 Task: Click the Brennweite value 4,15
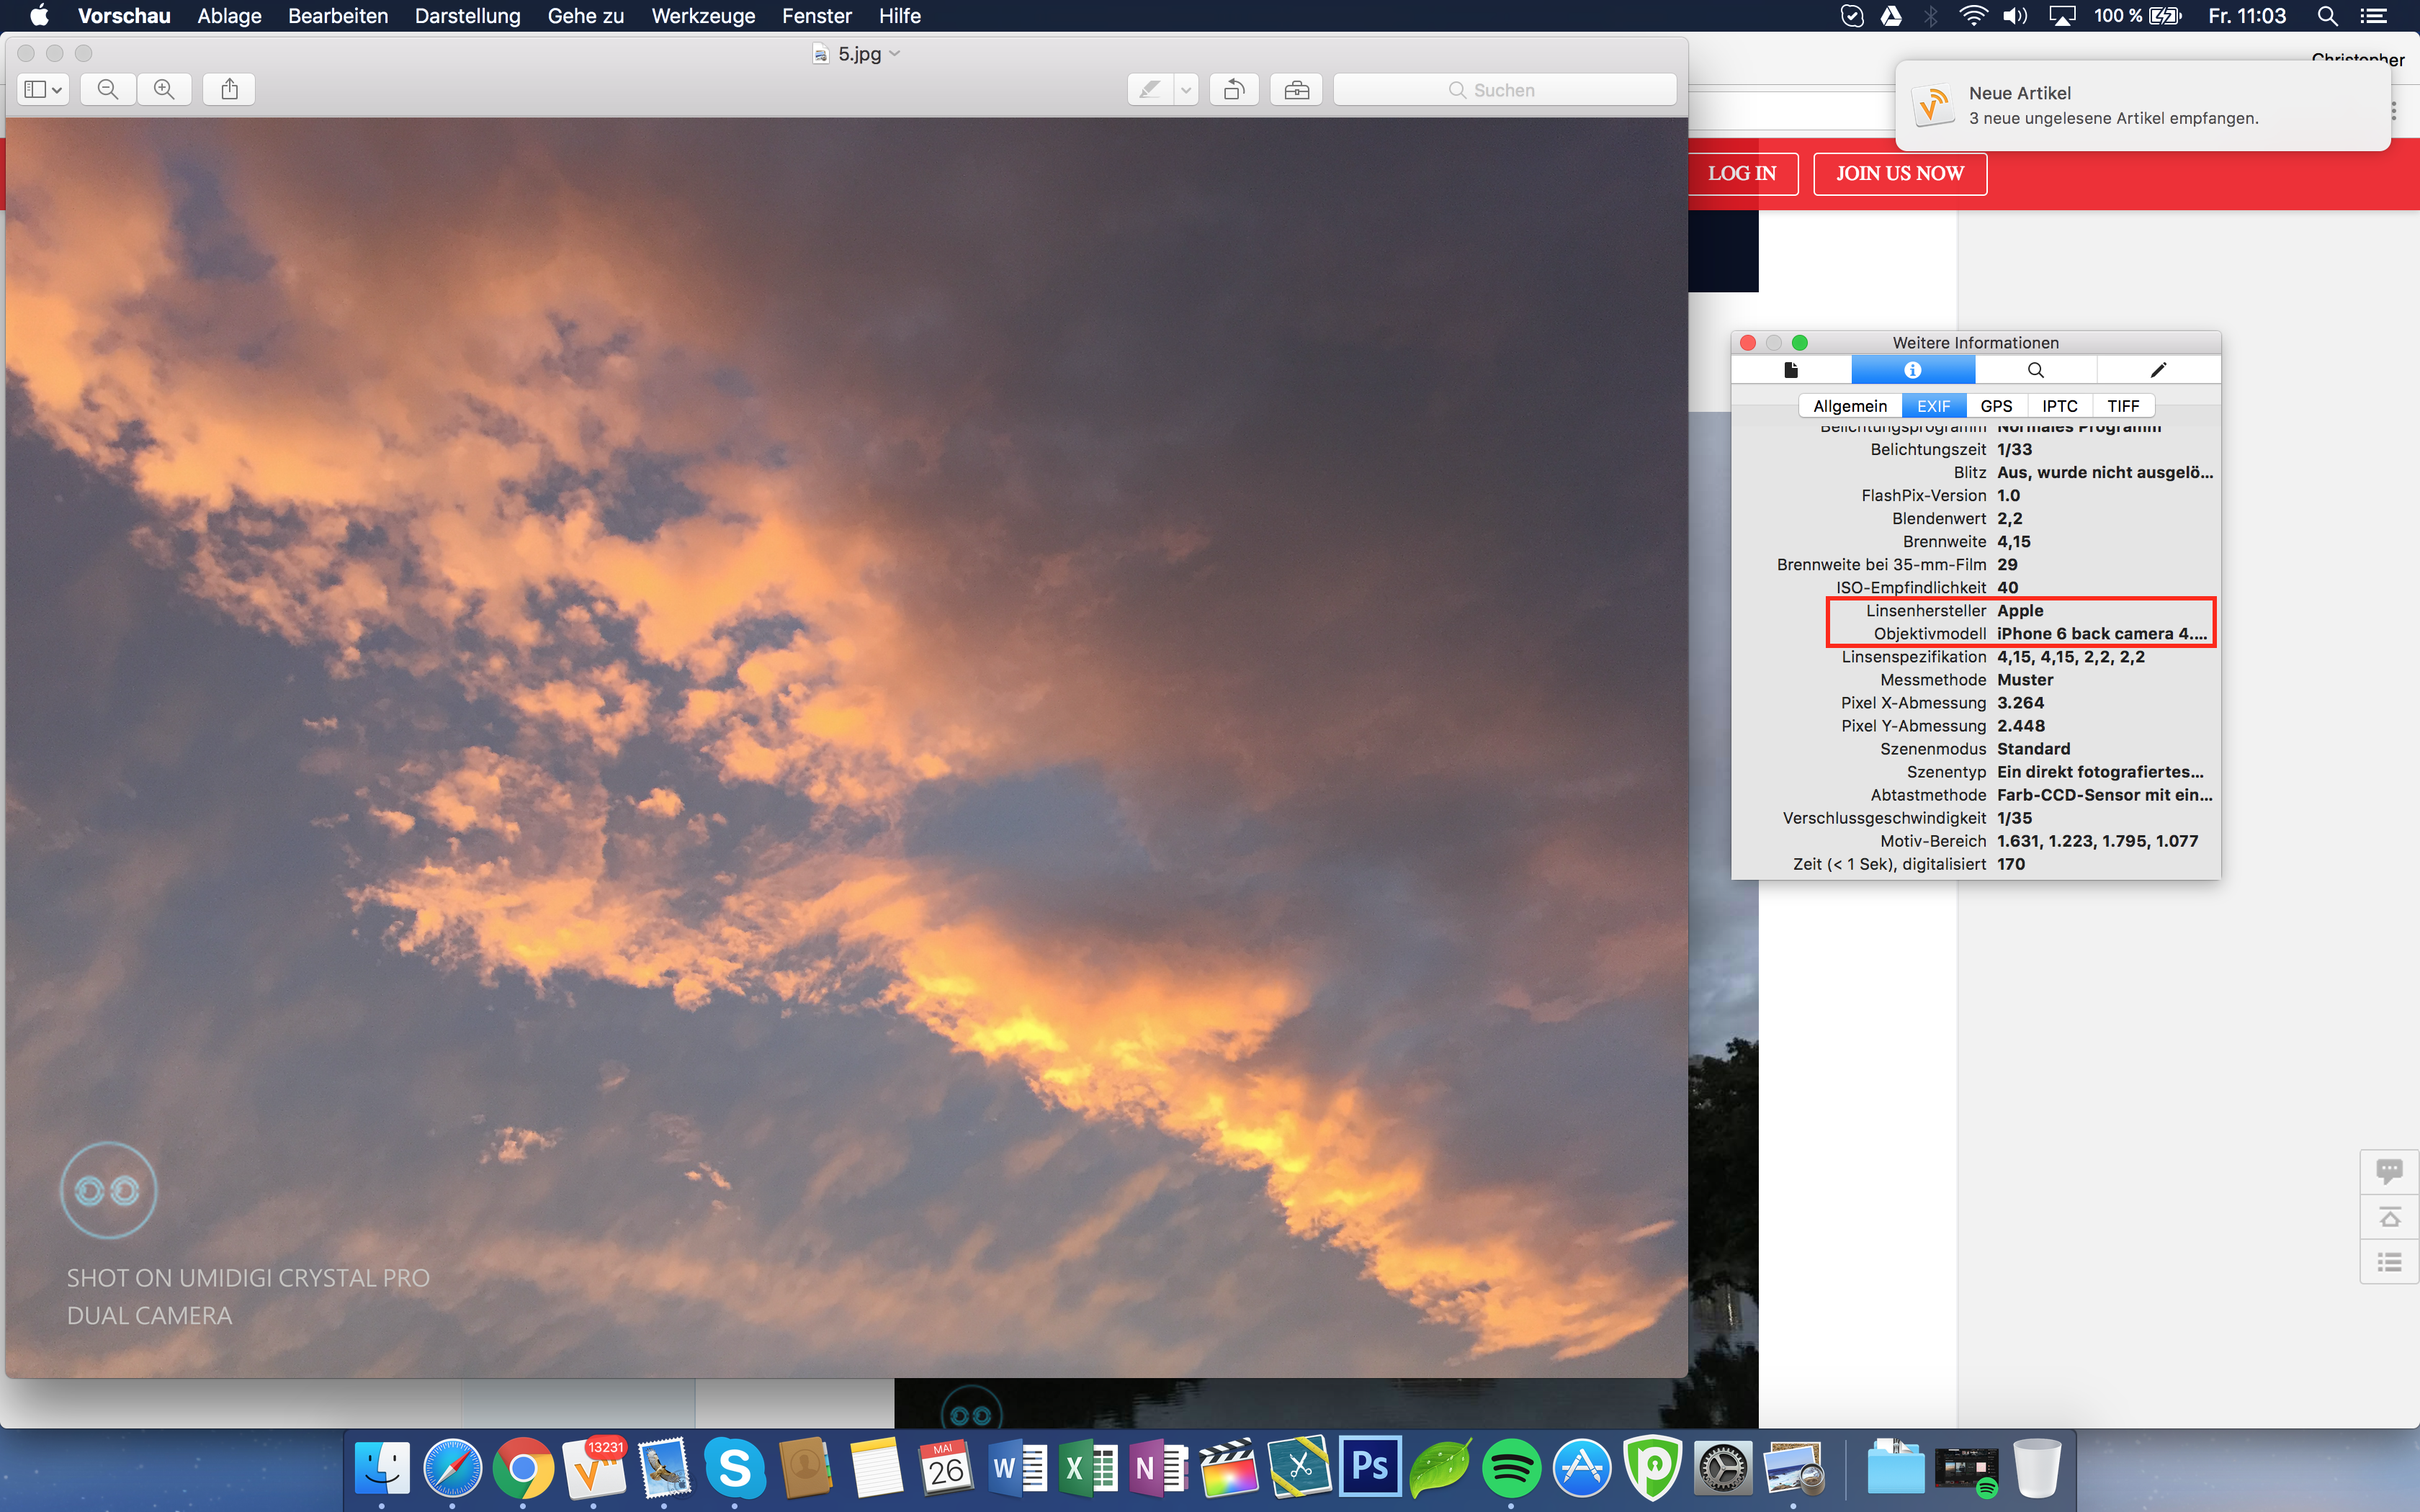coord(2013,541)
